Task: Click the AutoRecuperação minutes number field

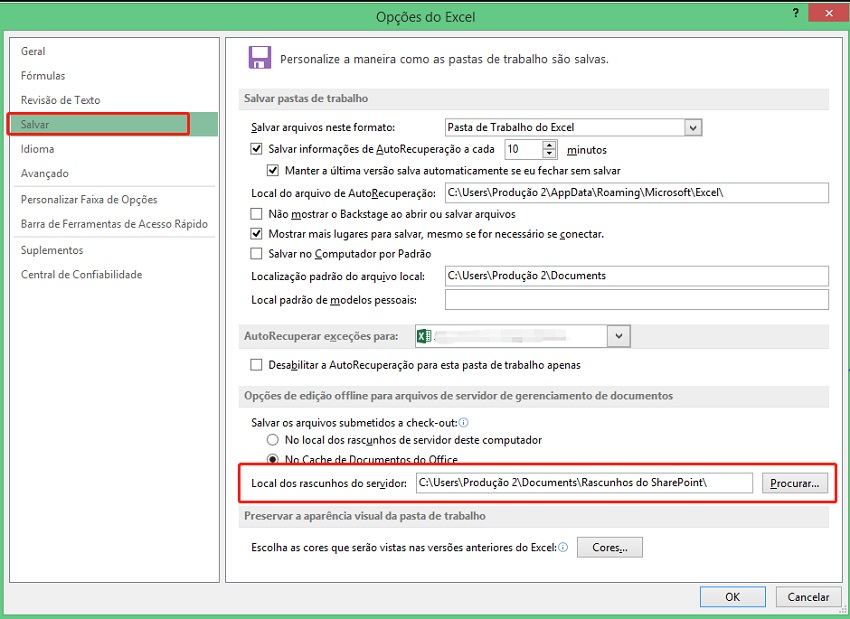Action: coord(524,149)
